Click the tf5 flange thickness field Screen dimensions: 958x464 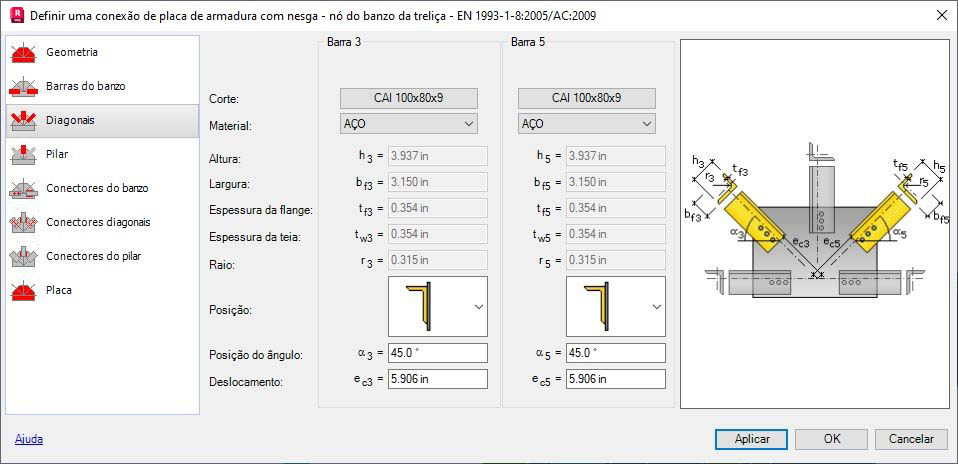616,208
